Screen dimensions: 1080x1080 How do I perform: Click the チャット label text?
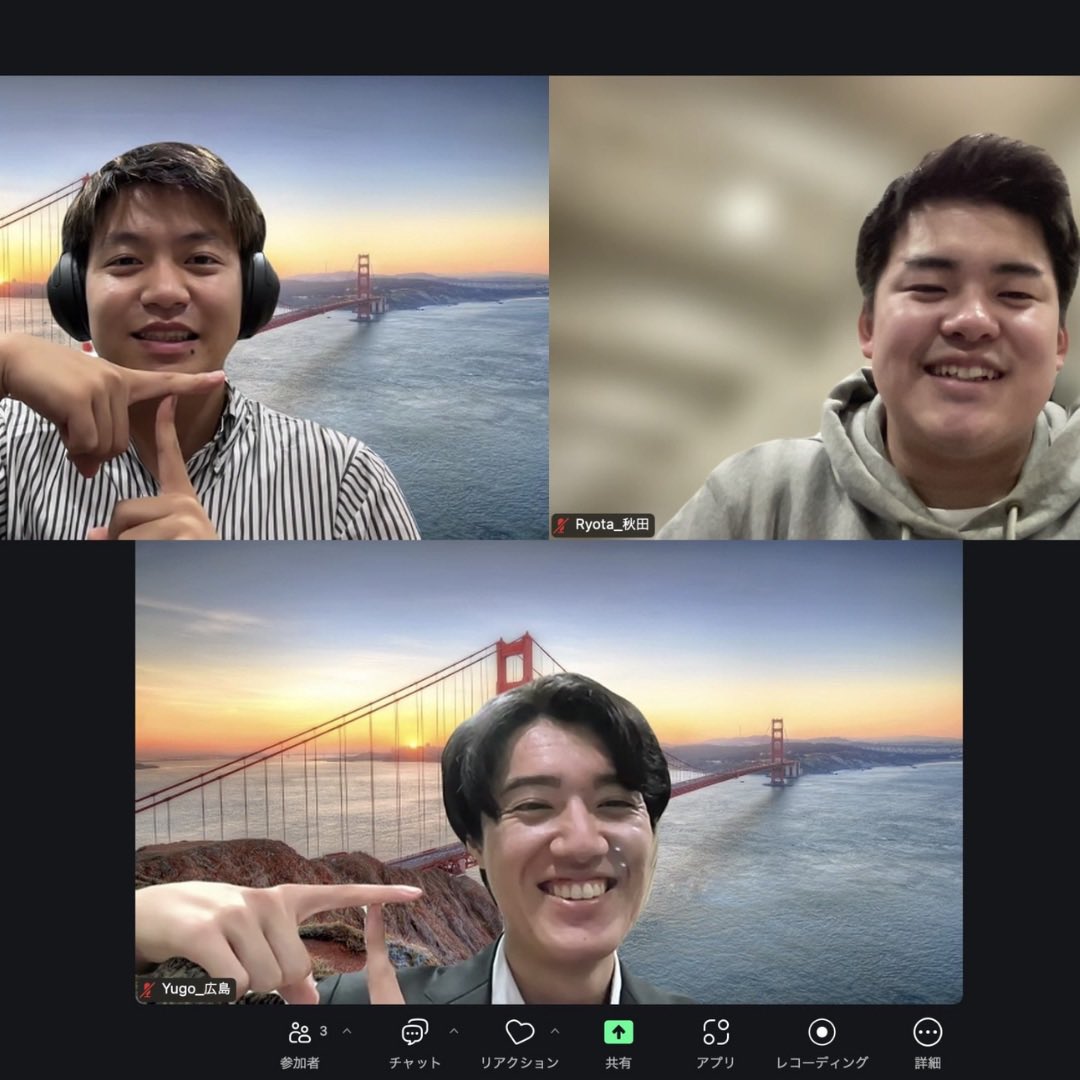(415, 1063)
